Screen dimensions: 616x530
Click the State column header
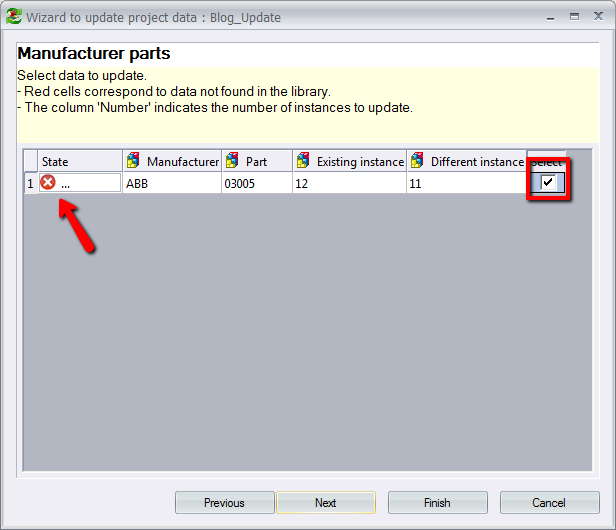pos(80,161)
